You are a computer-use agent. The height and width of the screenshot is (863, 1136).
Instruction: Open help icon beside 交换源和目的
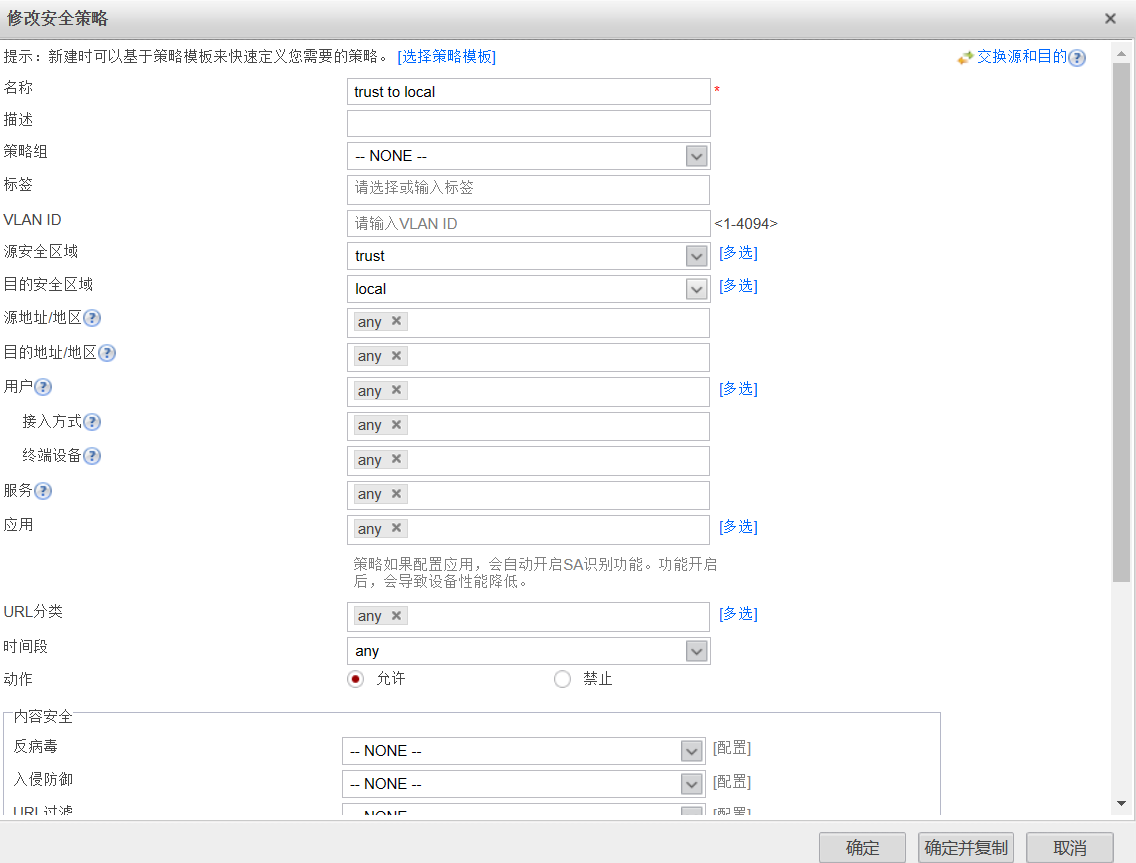[1077, 58]
